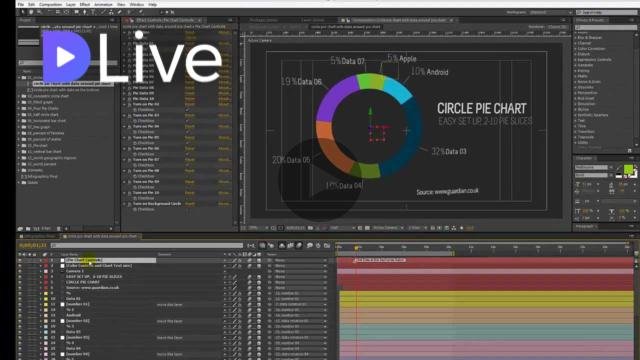Viewport: 640px width, 360px height.
Task: Collapse the Turn on Pie 03 effect
Action: pyautogui.click(x=125, y=116)
